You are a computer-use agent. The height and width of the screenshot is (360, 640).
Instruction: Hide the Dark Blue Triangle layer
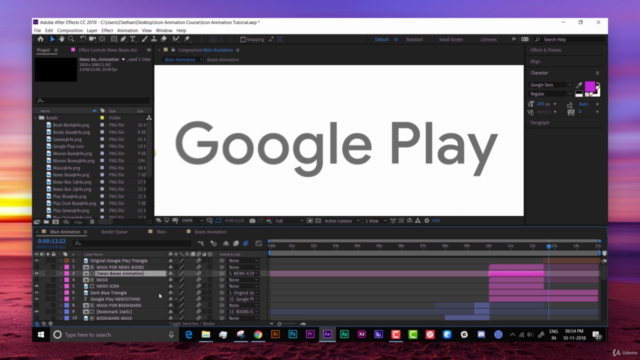[x=36, y=293]
